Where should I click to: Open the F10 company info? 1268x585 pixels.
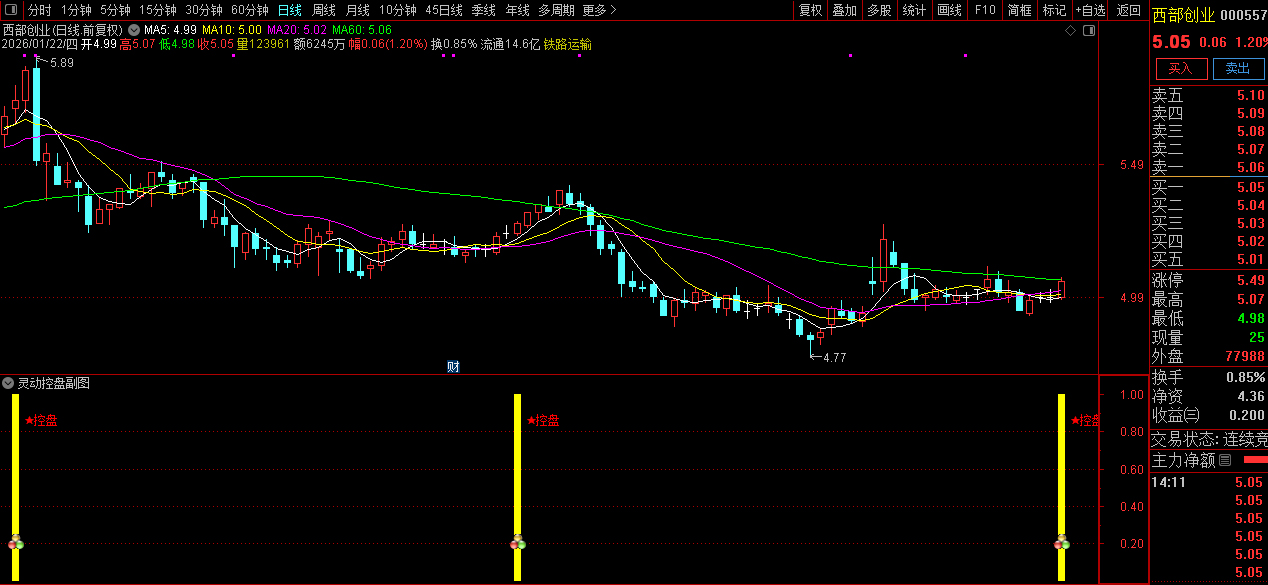[985, 10]
